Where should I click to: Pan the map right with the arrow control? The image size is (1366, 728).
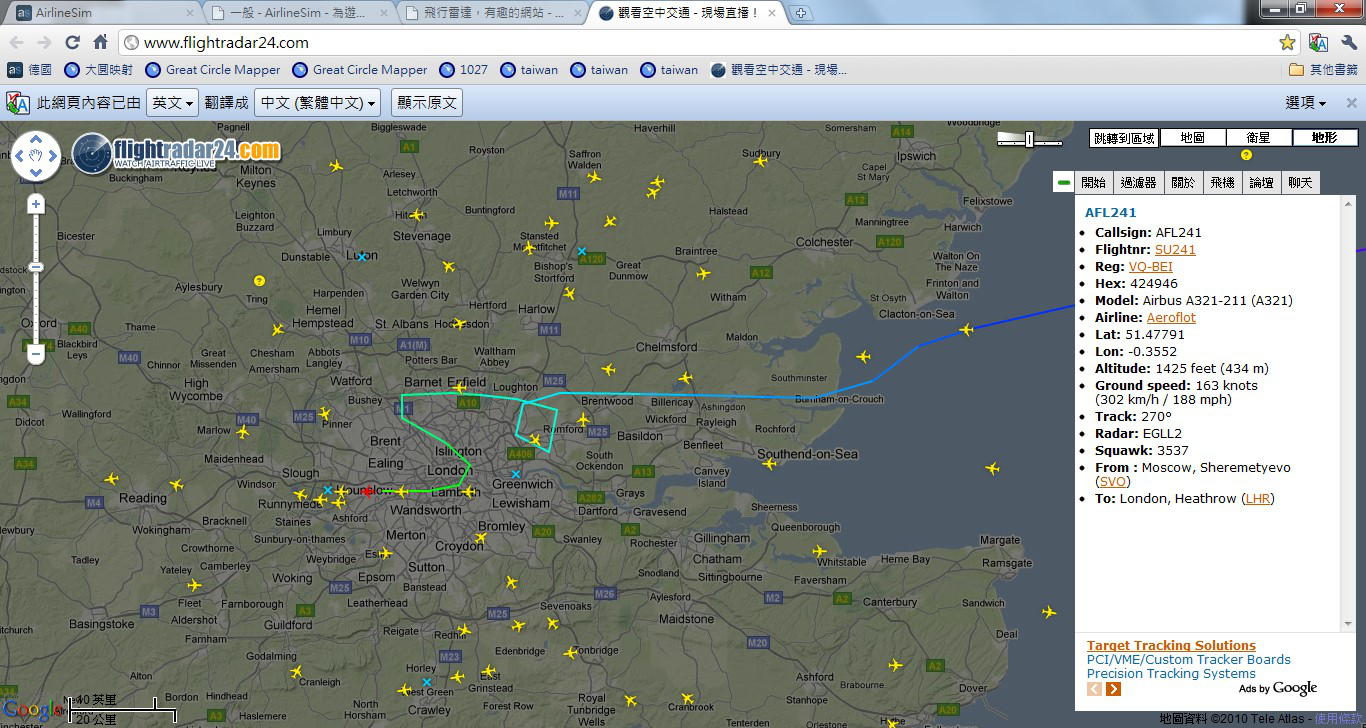[x=53, y=156]
